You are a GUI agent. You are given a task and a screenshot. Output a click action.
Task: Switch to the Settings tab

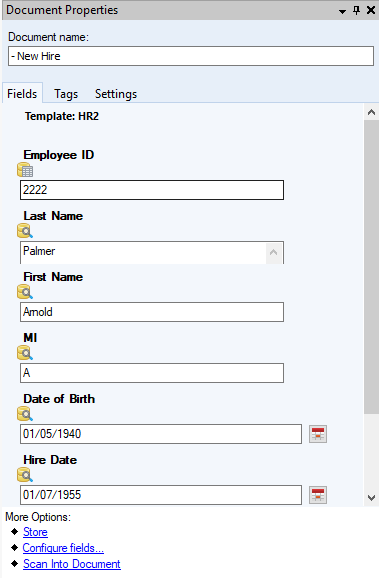pyautogui.click(x=116, y=94)
